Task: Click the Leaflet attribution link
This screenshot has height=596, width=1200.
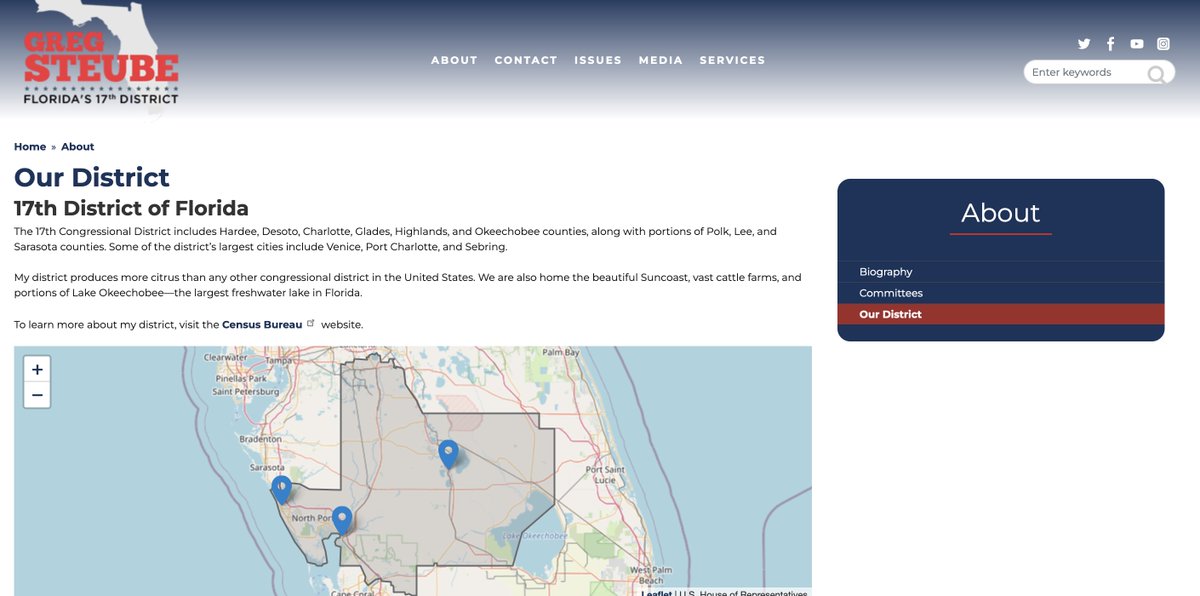Action: click(x=656, y=593)
